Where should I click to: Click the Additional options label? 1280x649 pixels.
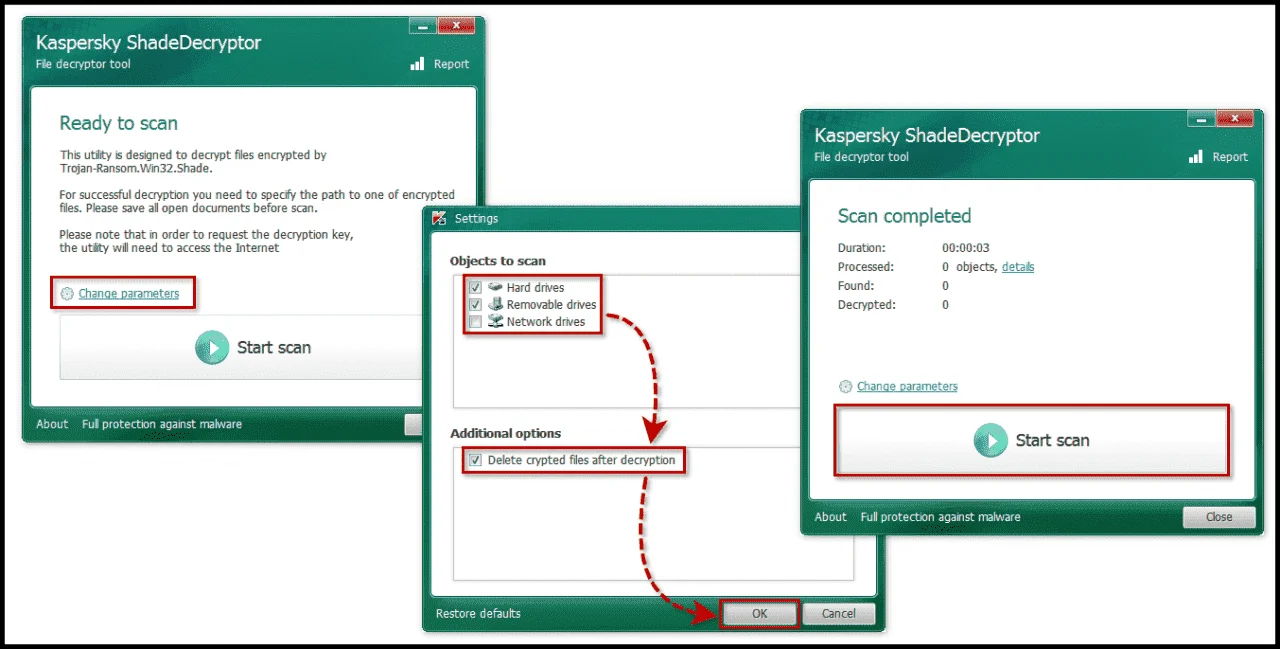point(505,433)
